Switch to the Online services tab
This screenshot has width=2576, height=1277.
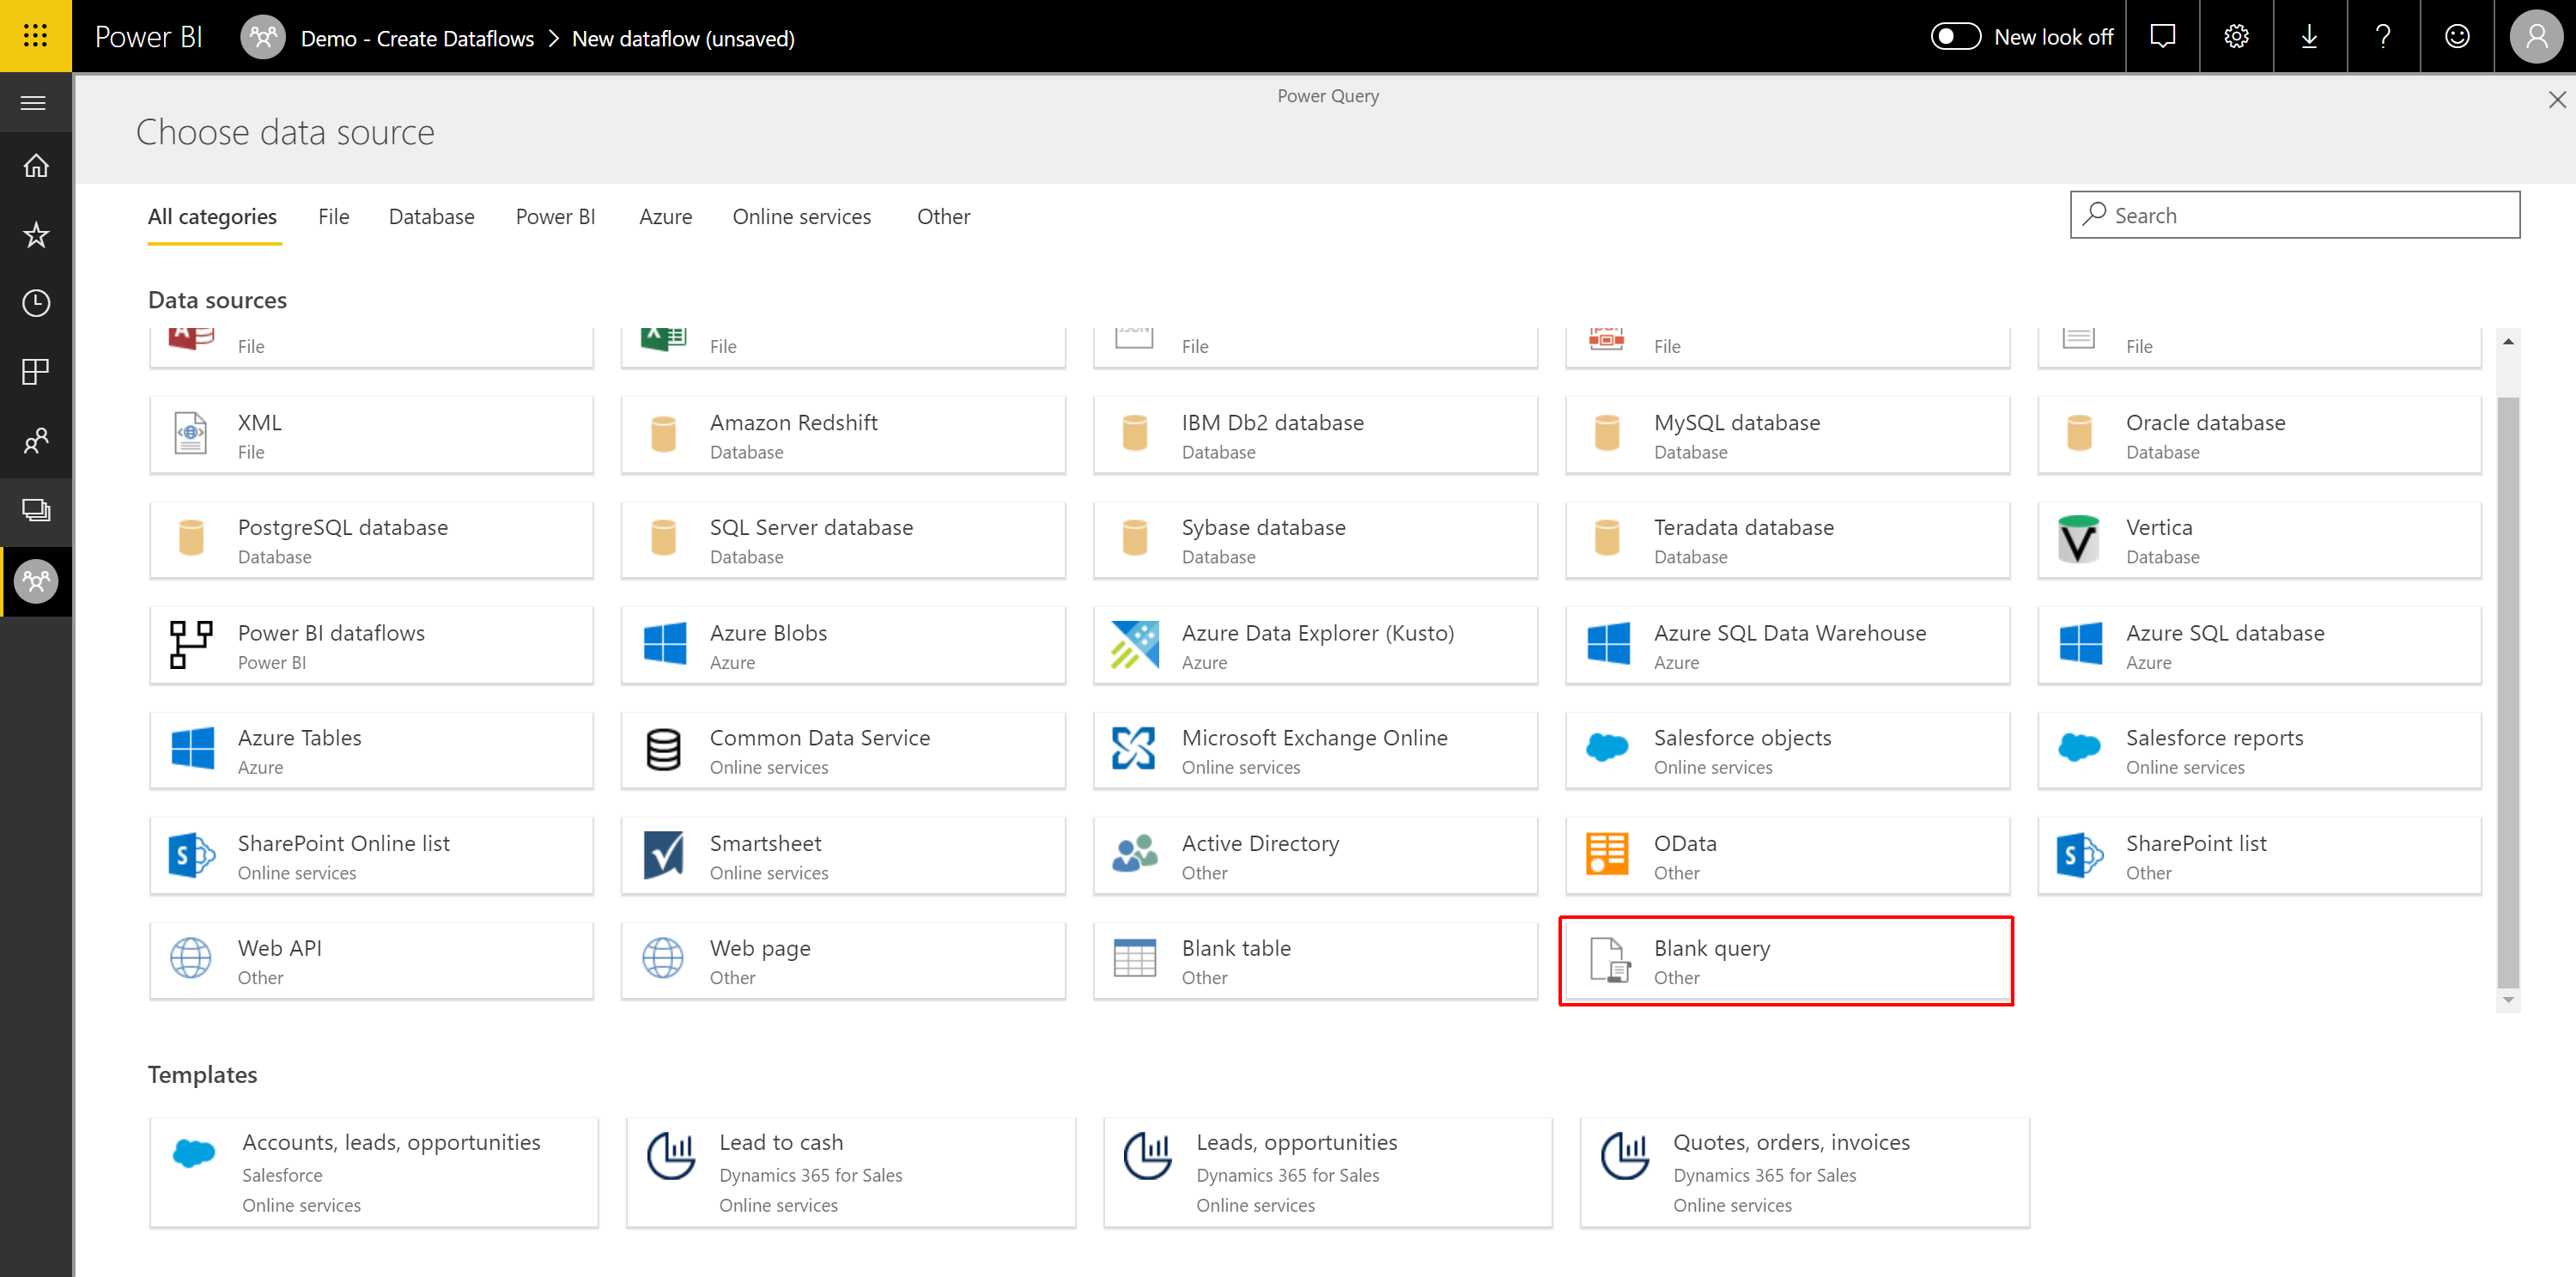click(801, 217)
